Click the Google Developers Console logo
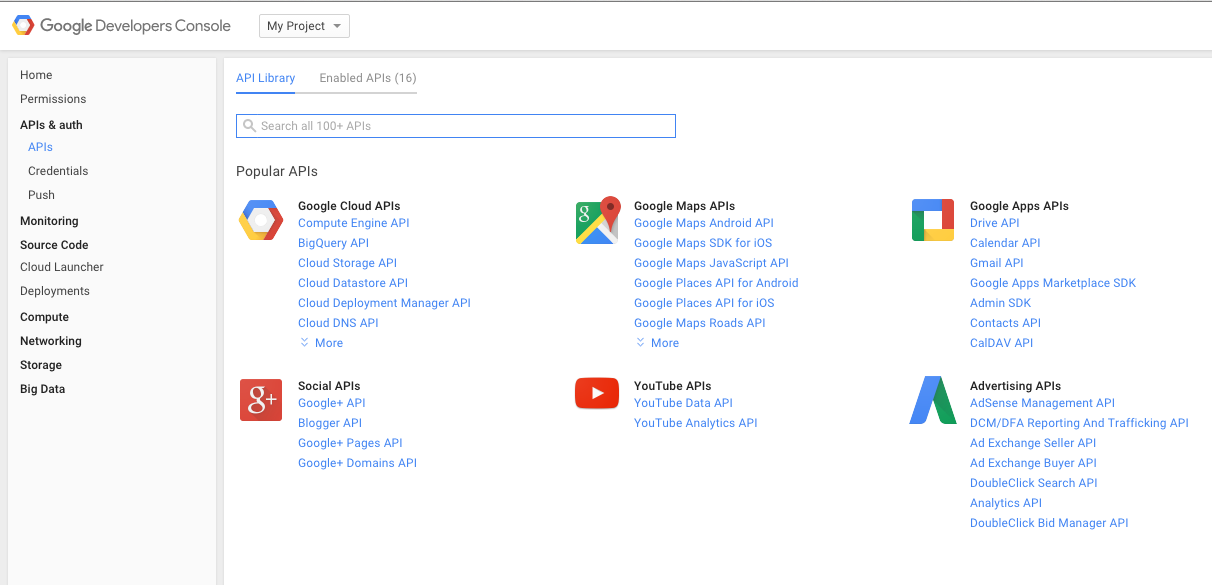 121,26
